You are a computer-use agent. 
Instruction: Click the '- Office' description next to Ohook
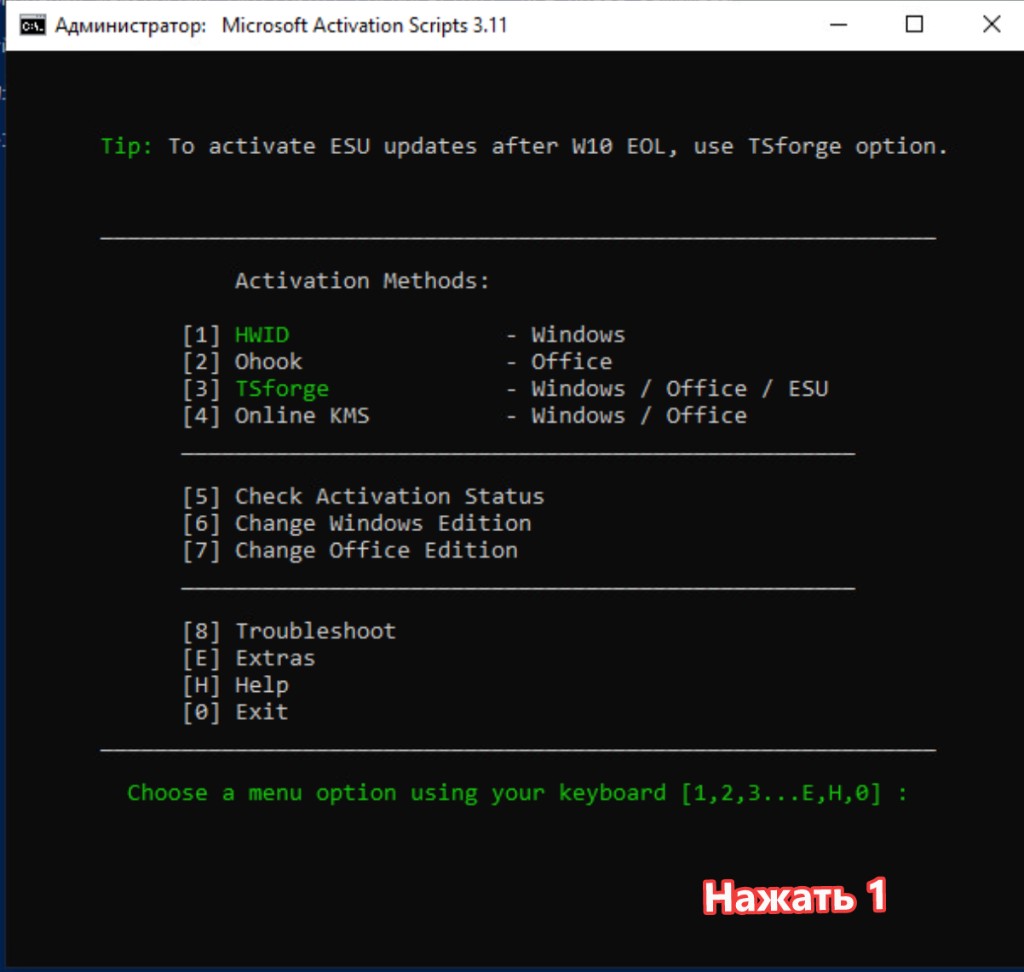pos(559,362)
